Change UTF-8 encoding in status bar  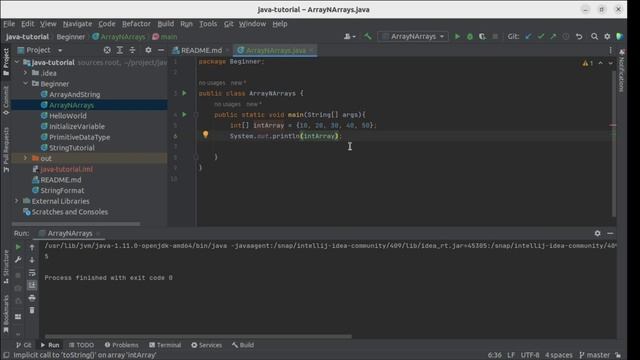point(530,355)
